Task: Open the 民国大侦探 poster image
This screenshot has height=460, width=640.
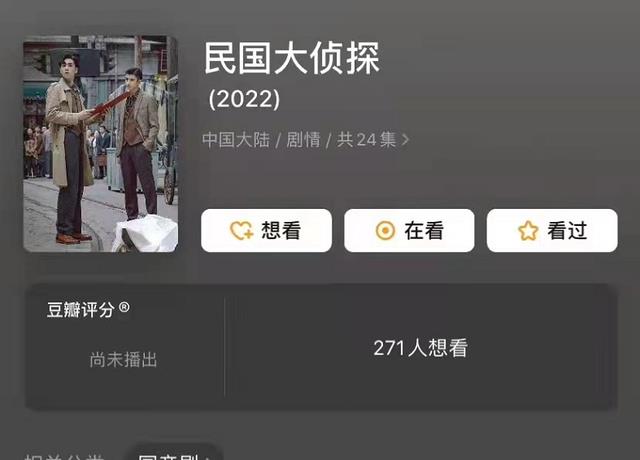Action: (x=100, y=144)
